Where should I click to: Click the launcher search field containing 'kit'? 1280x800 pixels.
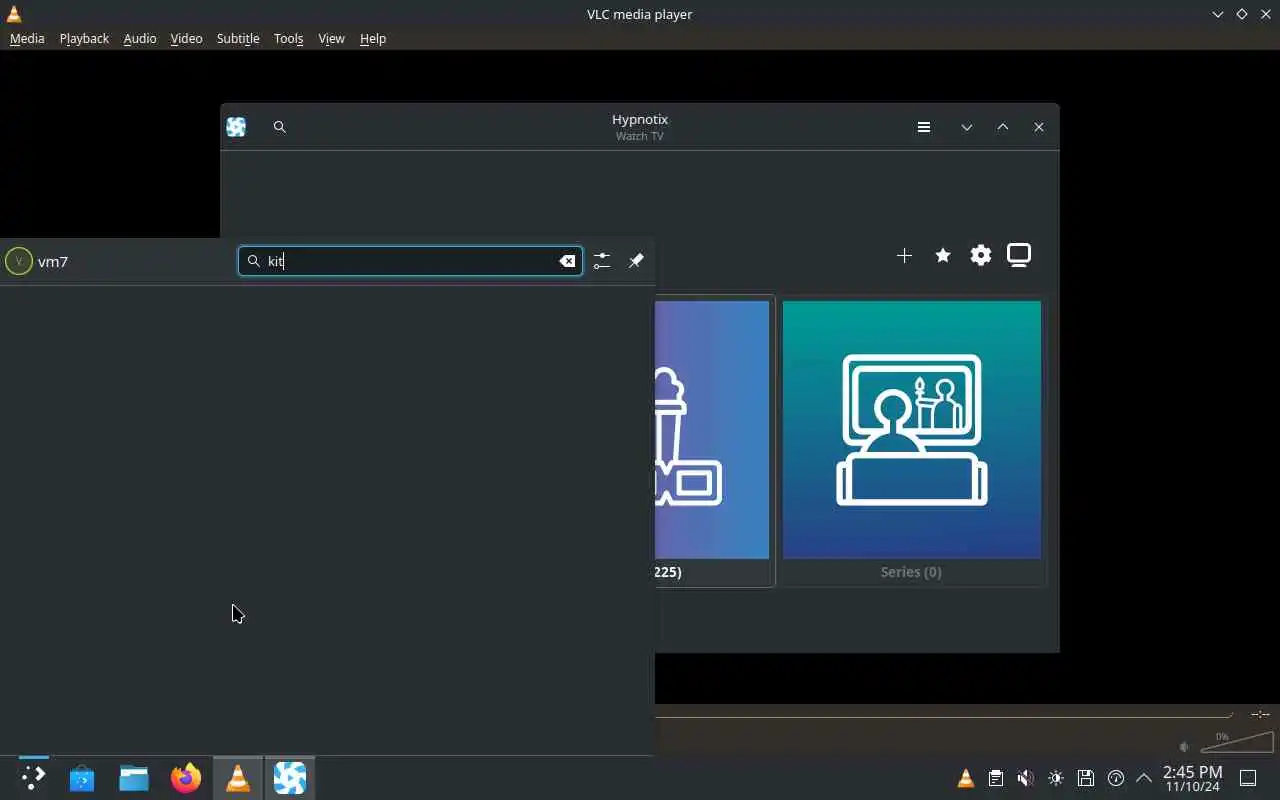pos(410,261)
